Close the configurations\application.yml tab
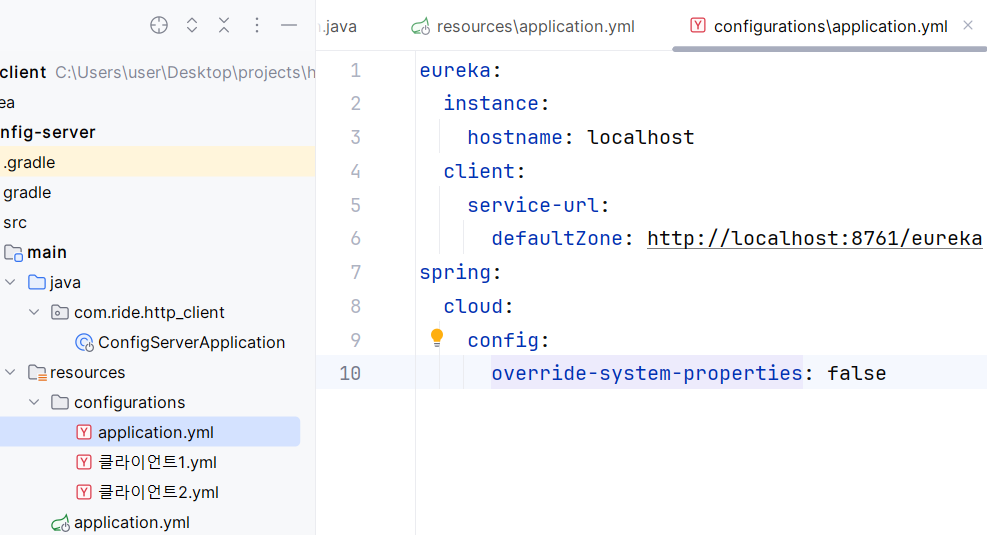The height and width of the screenshot is (535, 987). tap(968, 25)
